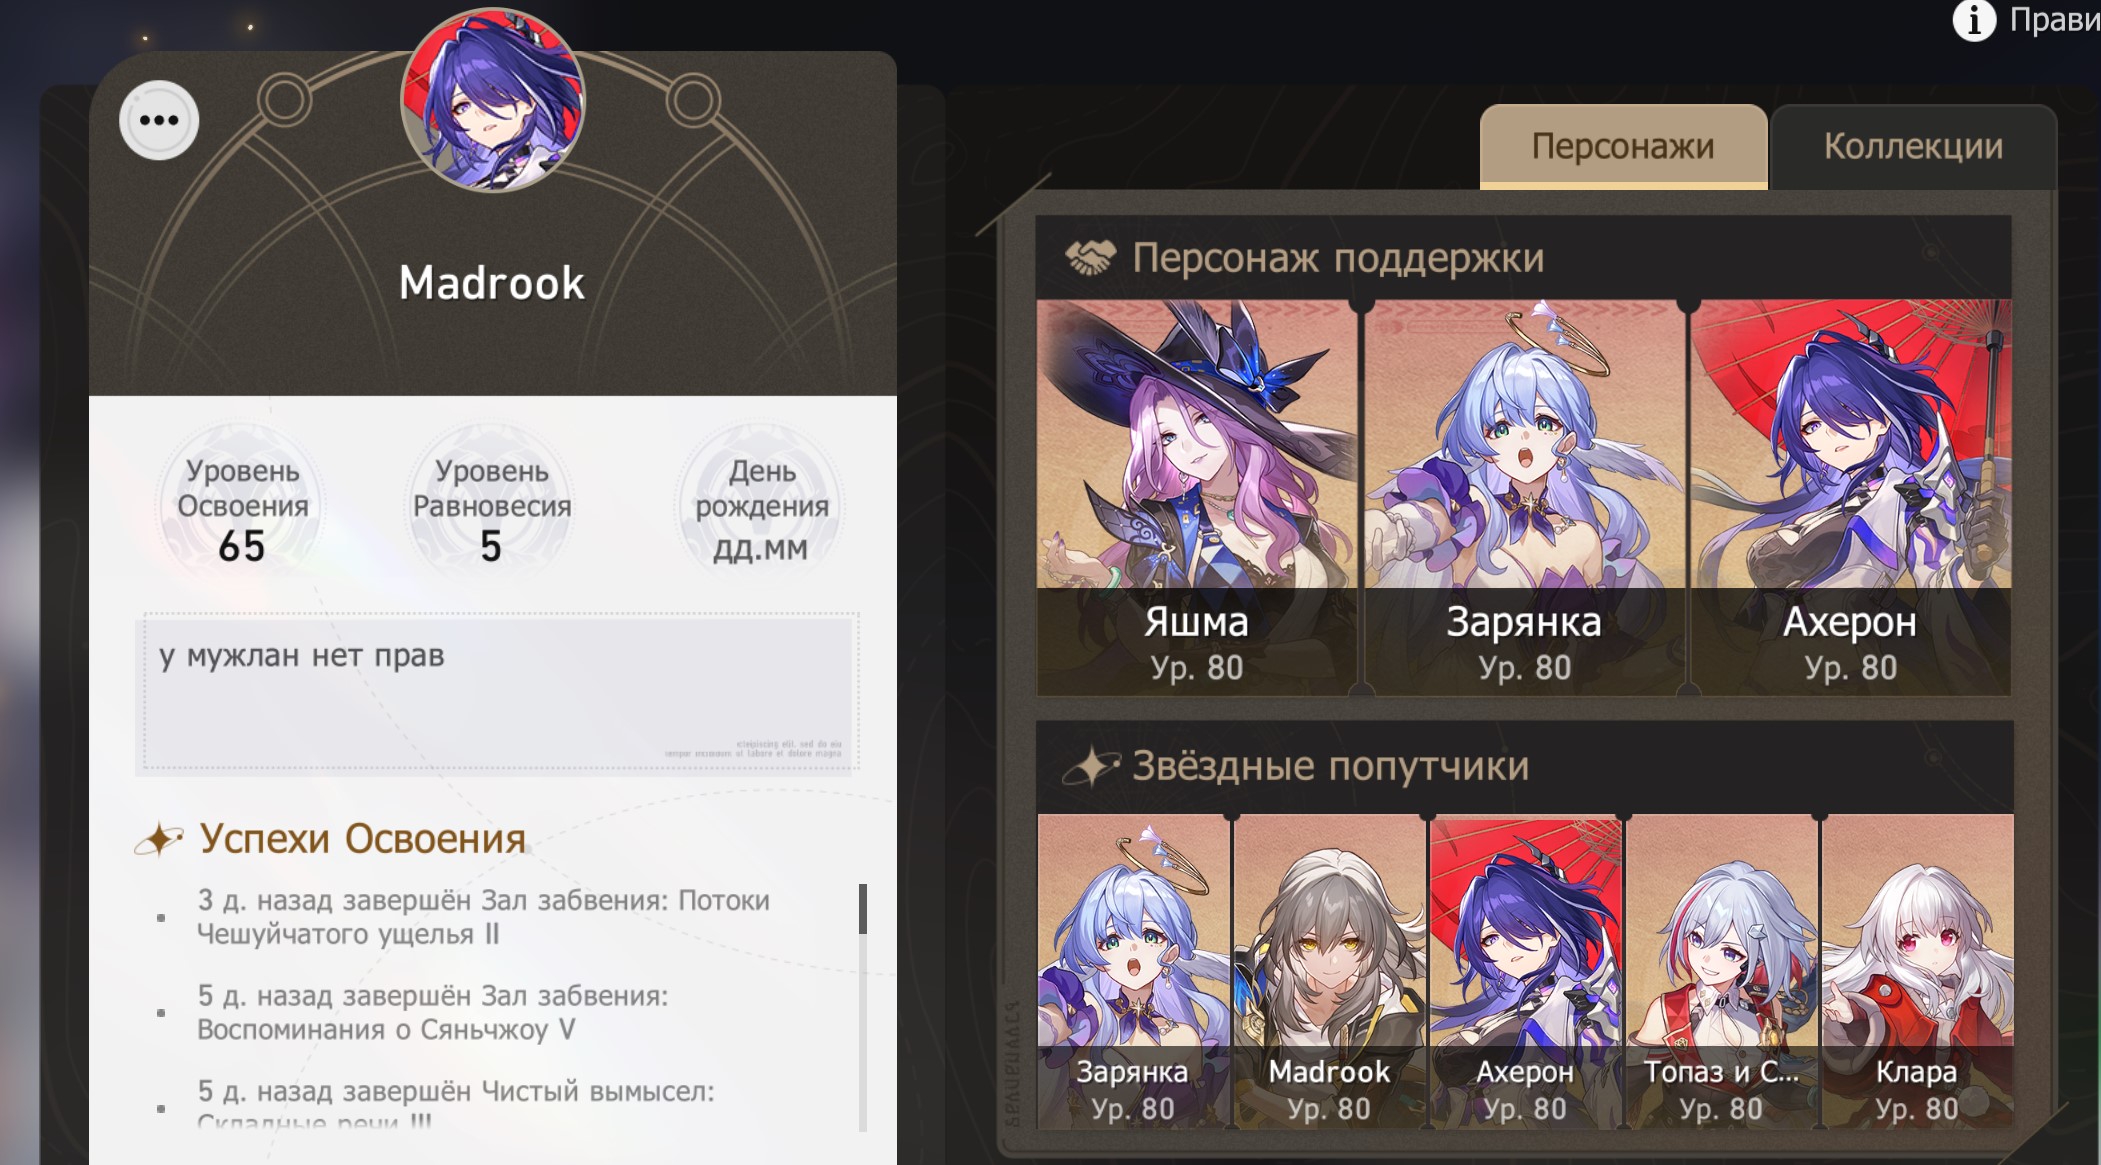Select Клара companion card
2101x1165 pixels.
(x=1917, y=971)
